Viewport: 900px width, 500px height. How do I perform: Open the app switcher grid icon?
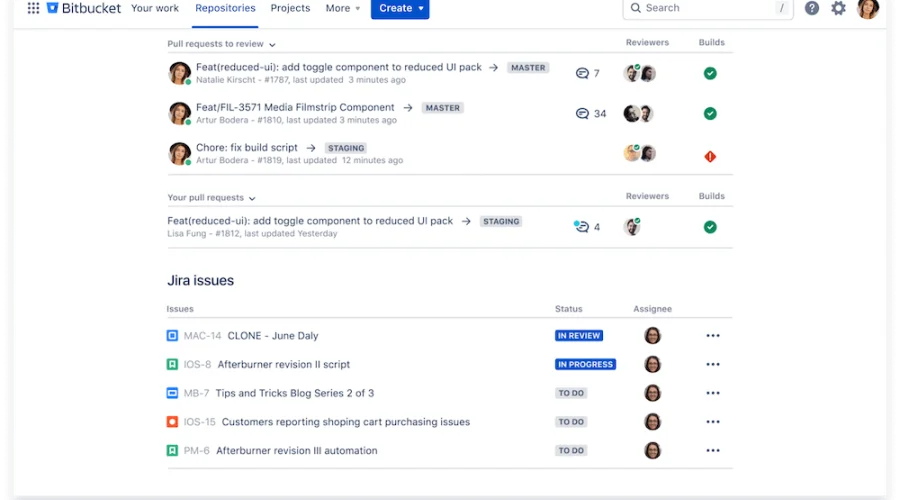(33, 8)
